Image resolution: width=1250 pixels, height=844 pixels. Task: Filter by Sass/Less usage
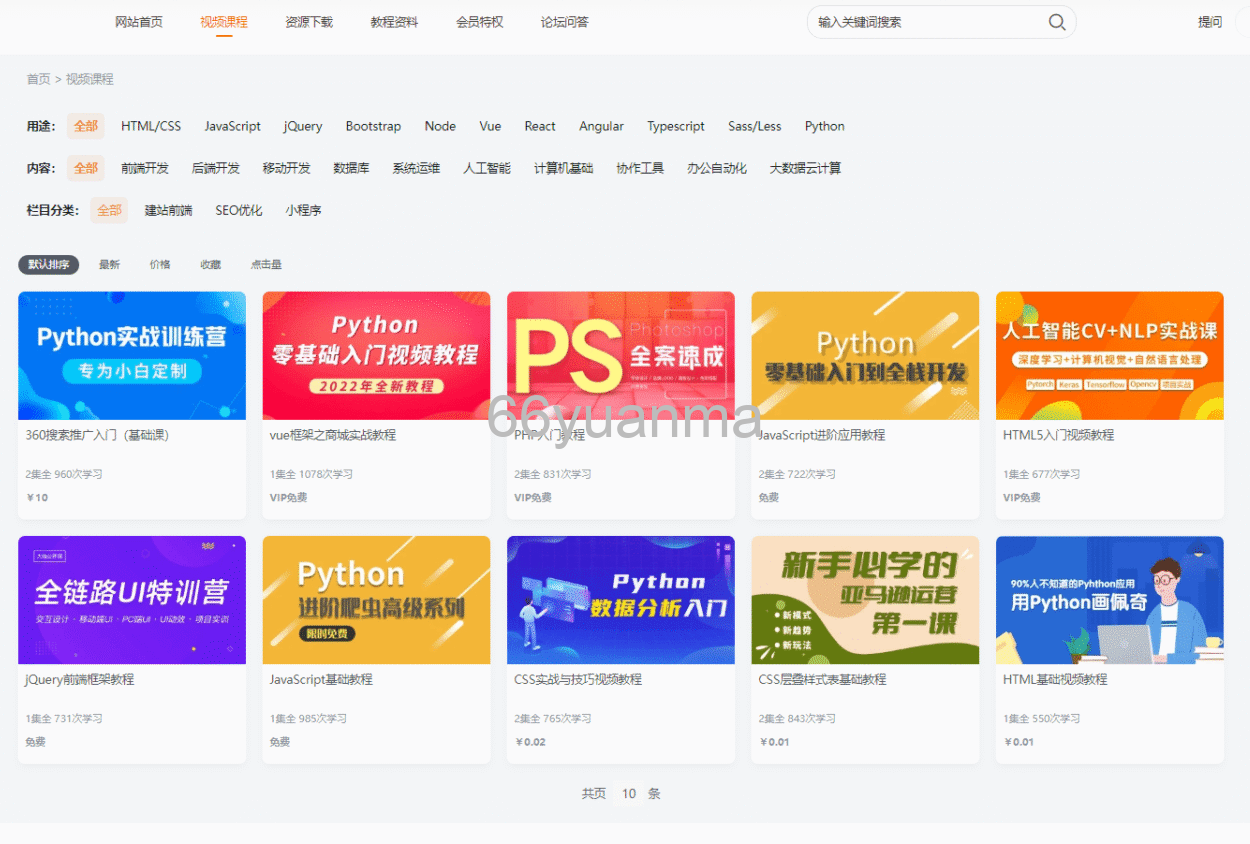click(x=755, y=126)
